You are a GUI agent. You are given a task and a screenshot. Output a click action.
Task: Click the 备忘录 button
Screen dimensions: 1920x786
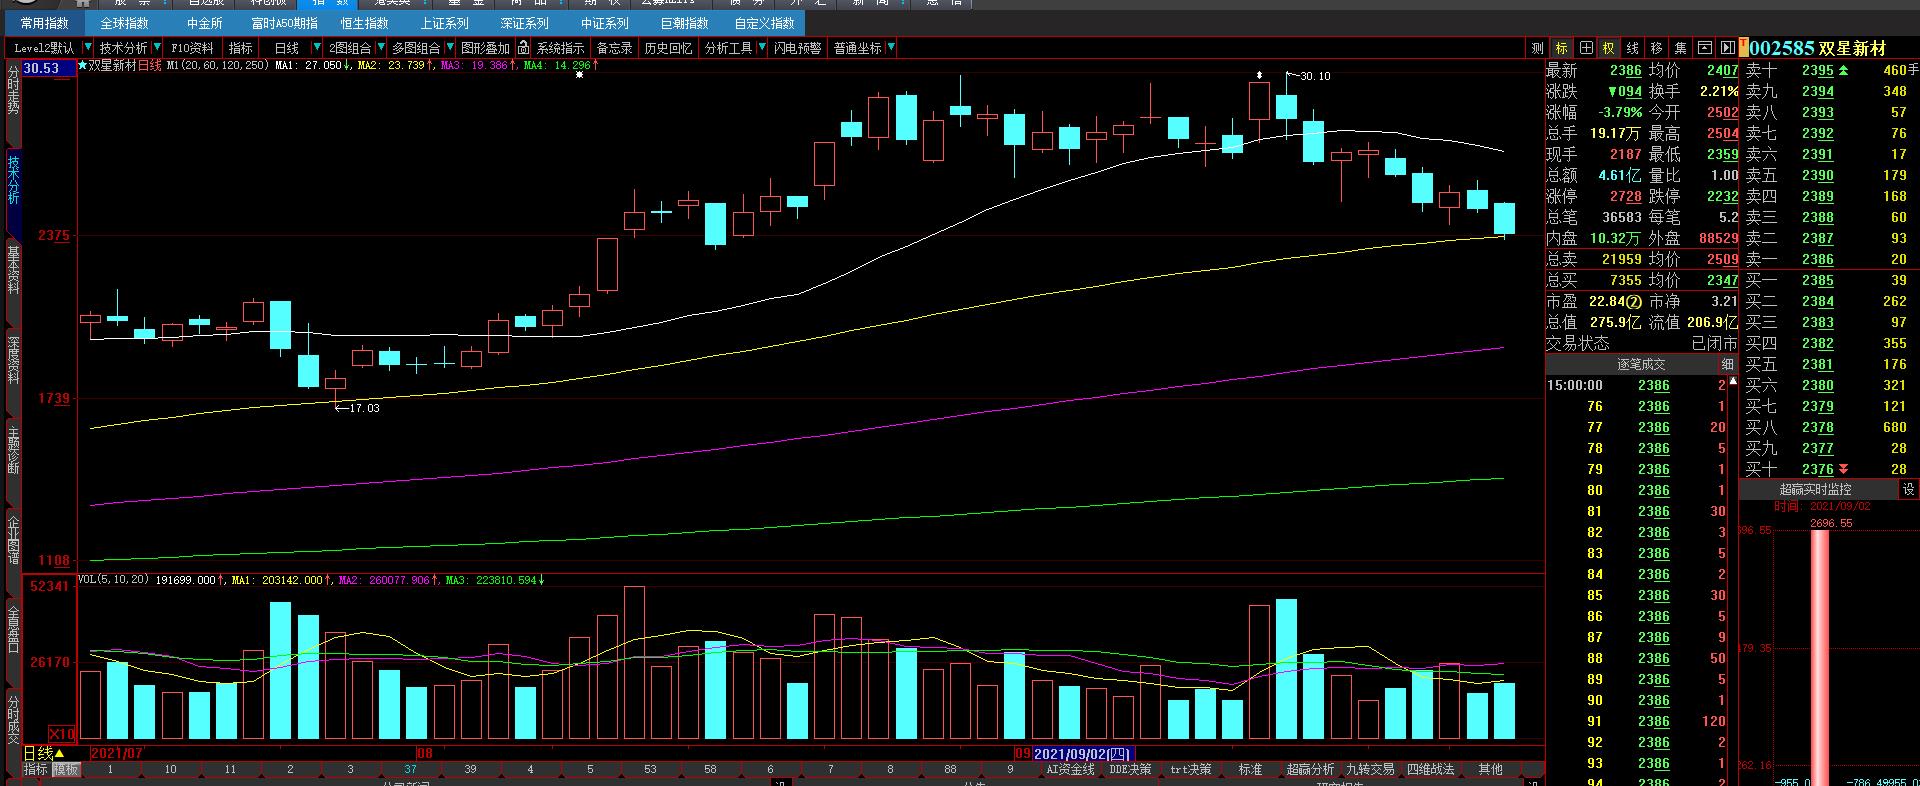[614, 48]
